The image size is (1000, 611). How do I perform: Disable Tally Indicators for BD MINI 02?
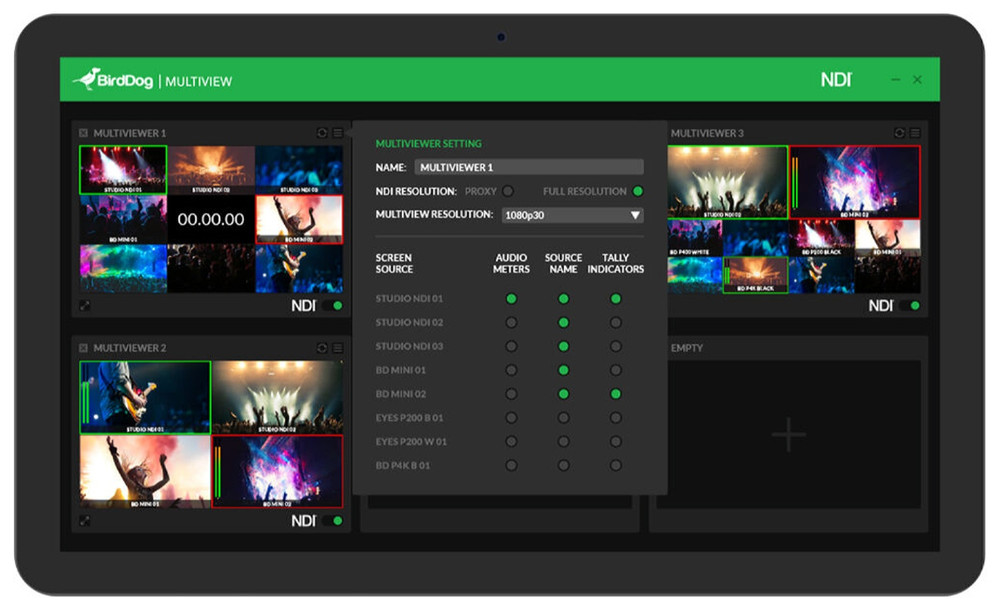click(x=615, y=393)
